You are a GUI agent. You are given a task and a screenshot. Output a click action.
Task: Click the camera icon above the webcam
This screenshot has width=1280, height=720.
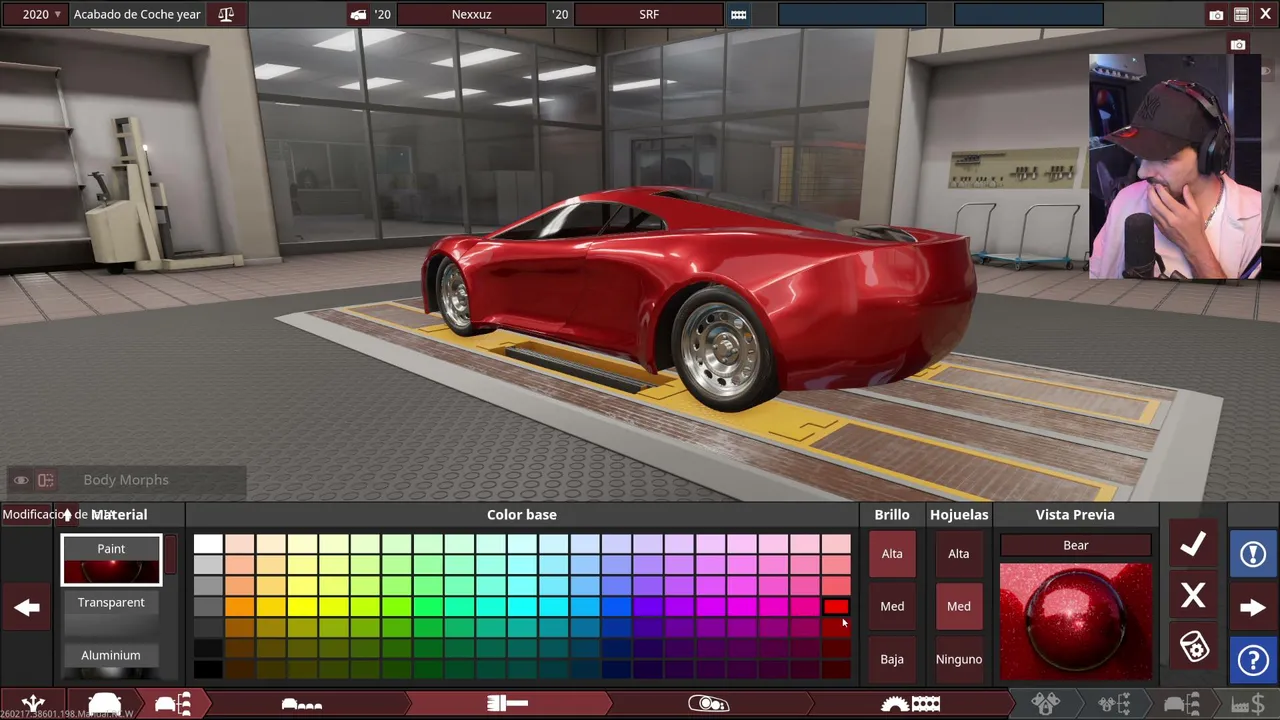pos(1238,45)
